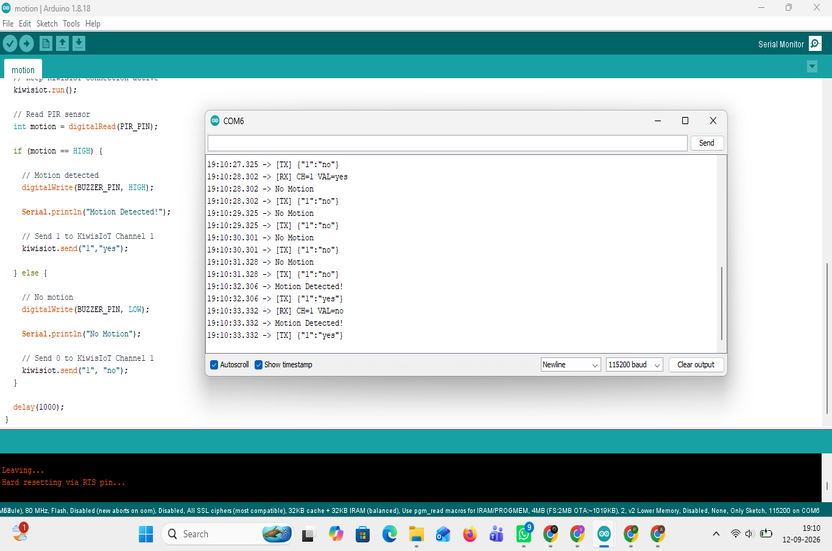The image size is (832, 551).
Task: Open the Edit menu
Action: click(25, 23)
